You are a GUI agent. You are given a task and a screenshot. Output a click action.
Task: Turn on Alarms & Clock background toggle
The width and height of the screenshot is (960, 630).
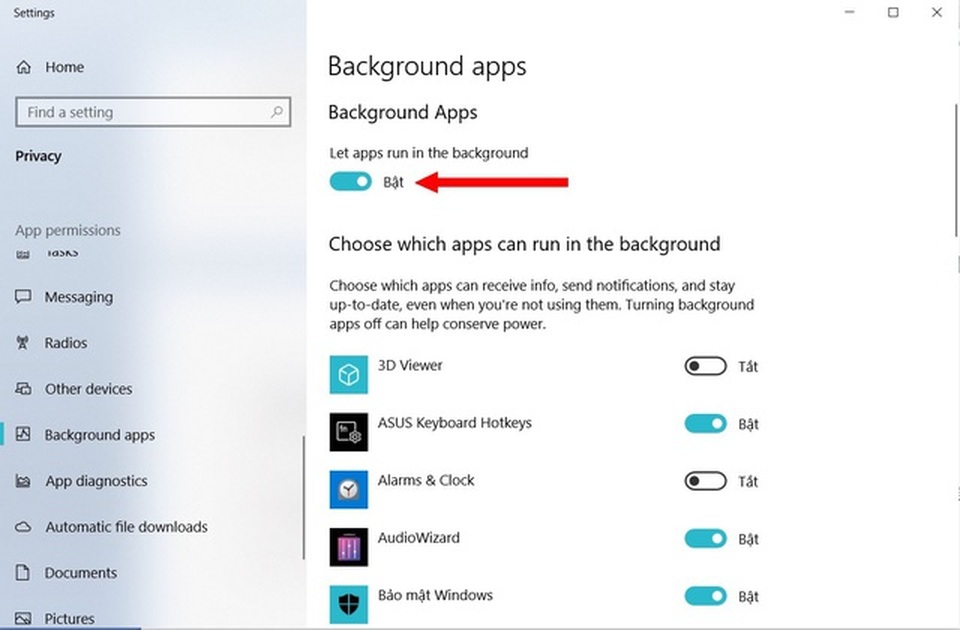[705, 481]
